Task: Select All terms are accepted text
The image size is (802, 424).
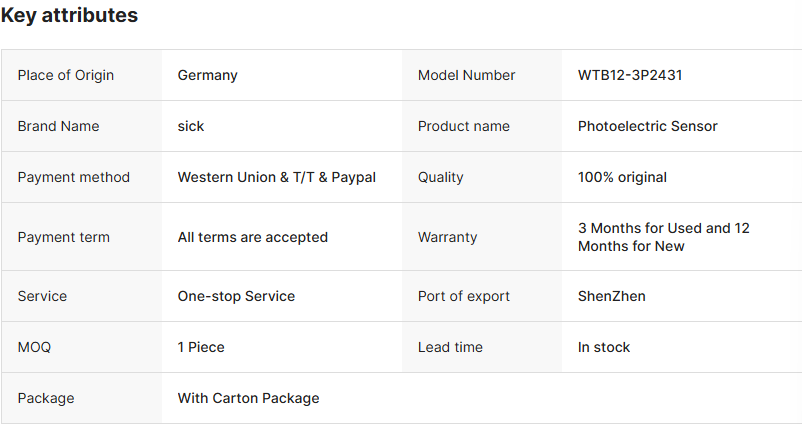Action: point(253,237)
